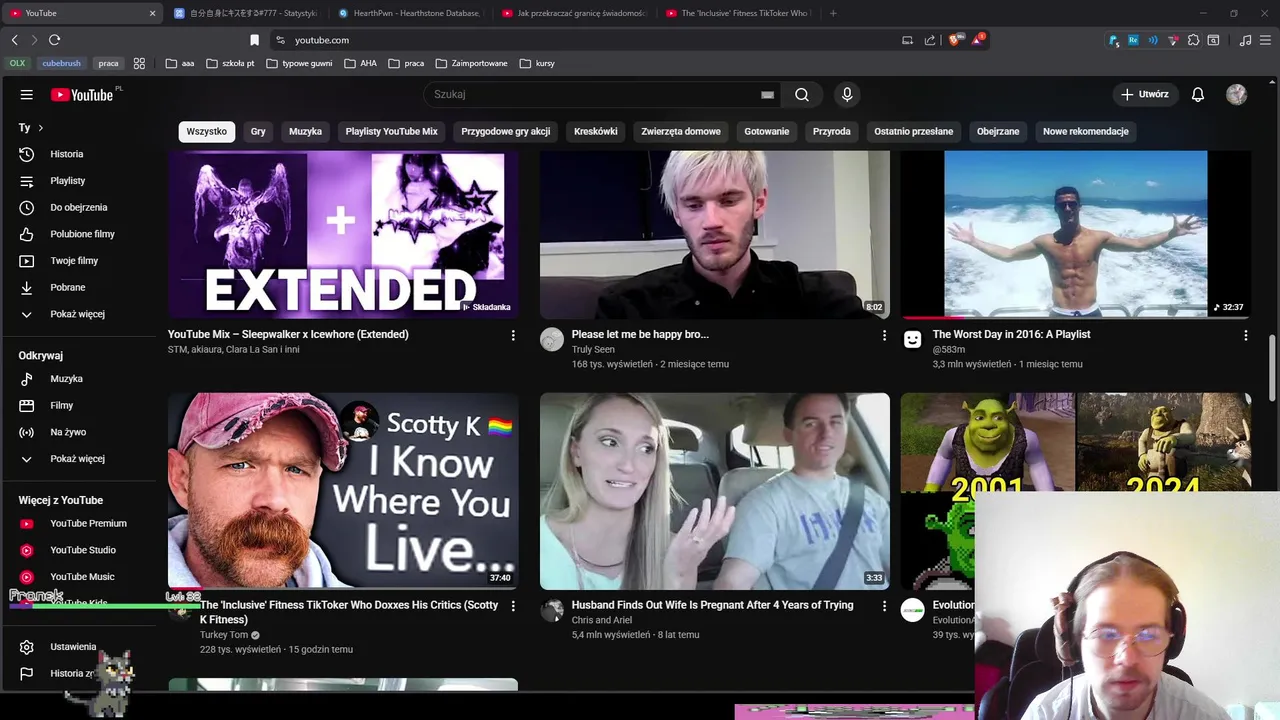Open the Chris and Ariel channel link

602,620
